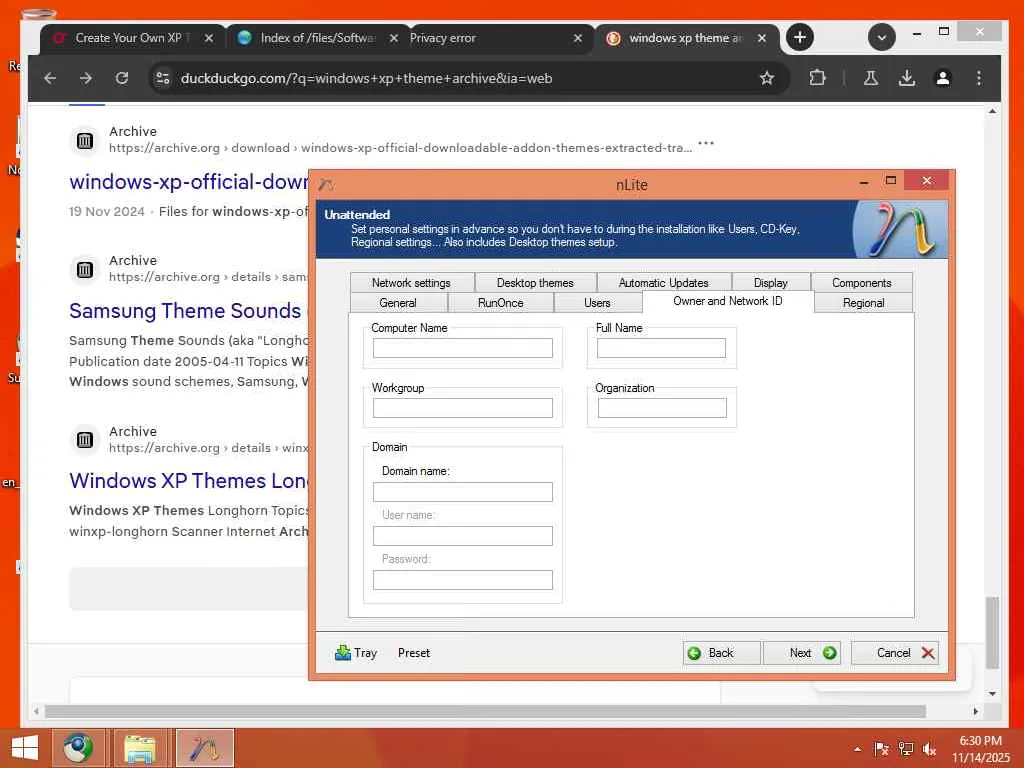Select the RunOnce tab
1024x768 pixels.
click(501, 302)
